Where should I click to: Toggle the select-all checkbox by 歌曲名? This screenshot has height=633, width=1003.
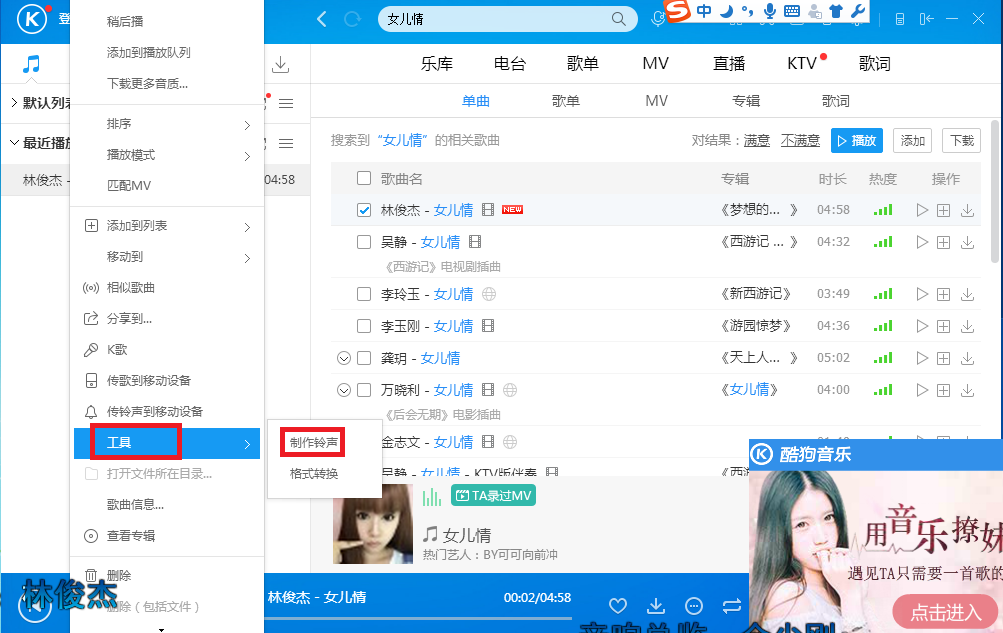coord(364,178)
